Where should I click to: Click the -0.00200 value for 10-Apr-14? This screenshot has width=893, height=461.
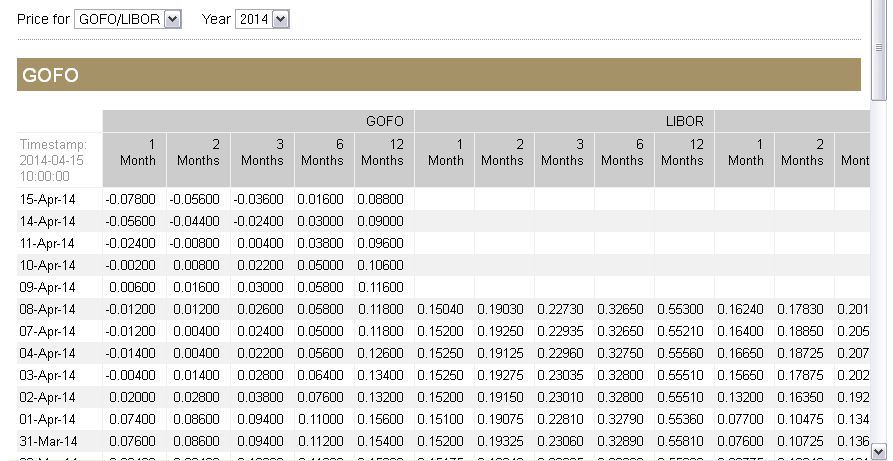[x=130, y=266]
